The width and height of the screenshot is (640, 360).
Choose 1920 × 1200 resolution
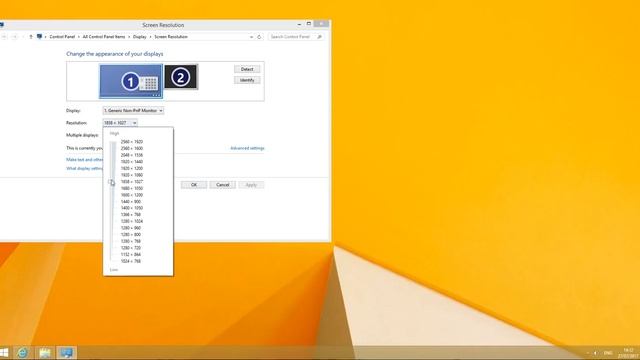pyautogui.click(x=131, y=168)
